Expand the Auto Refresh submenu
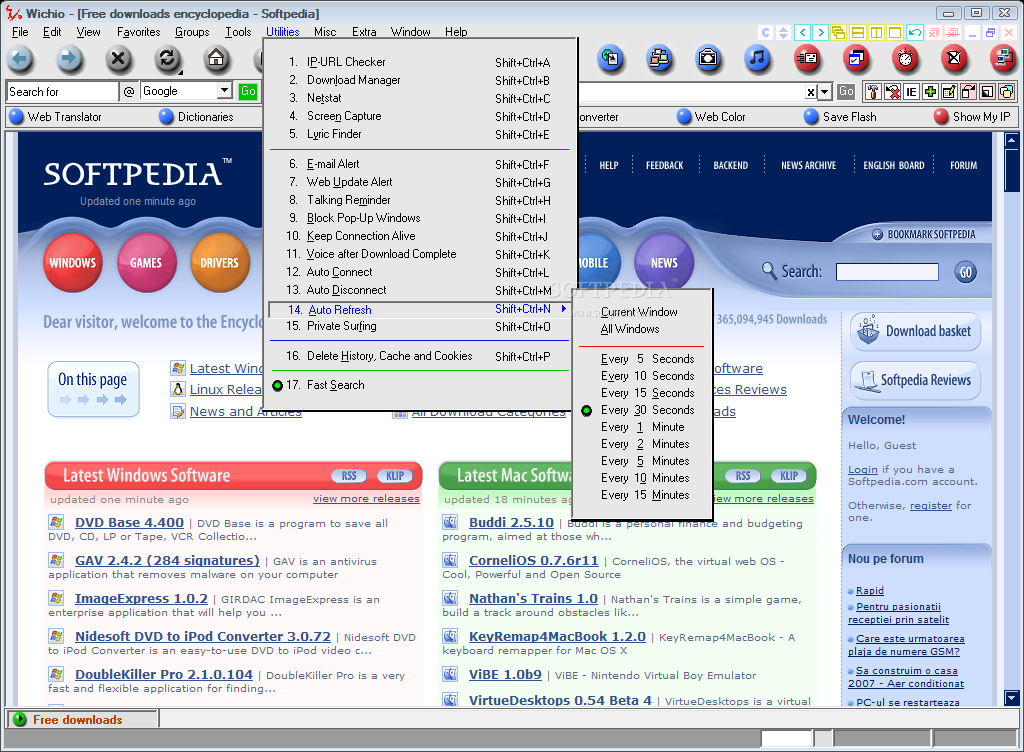The height and width of the screenshot is (752, 1024). point(419,309)
